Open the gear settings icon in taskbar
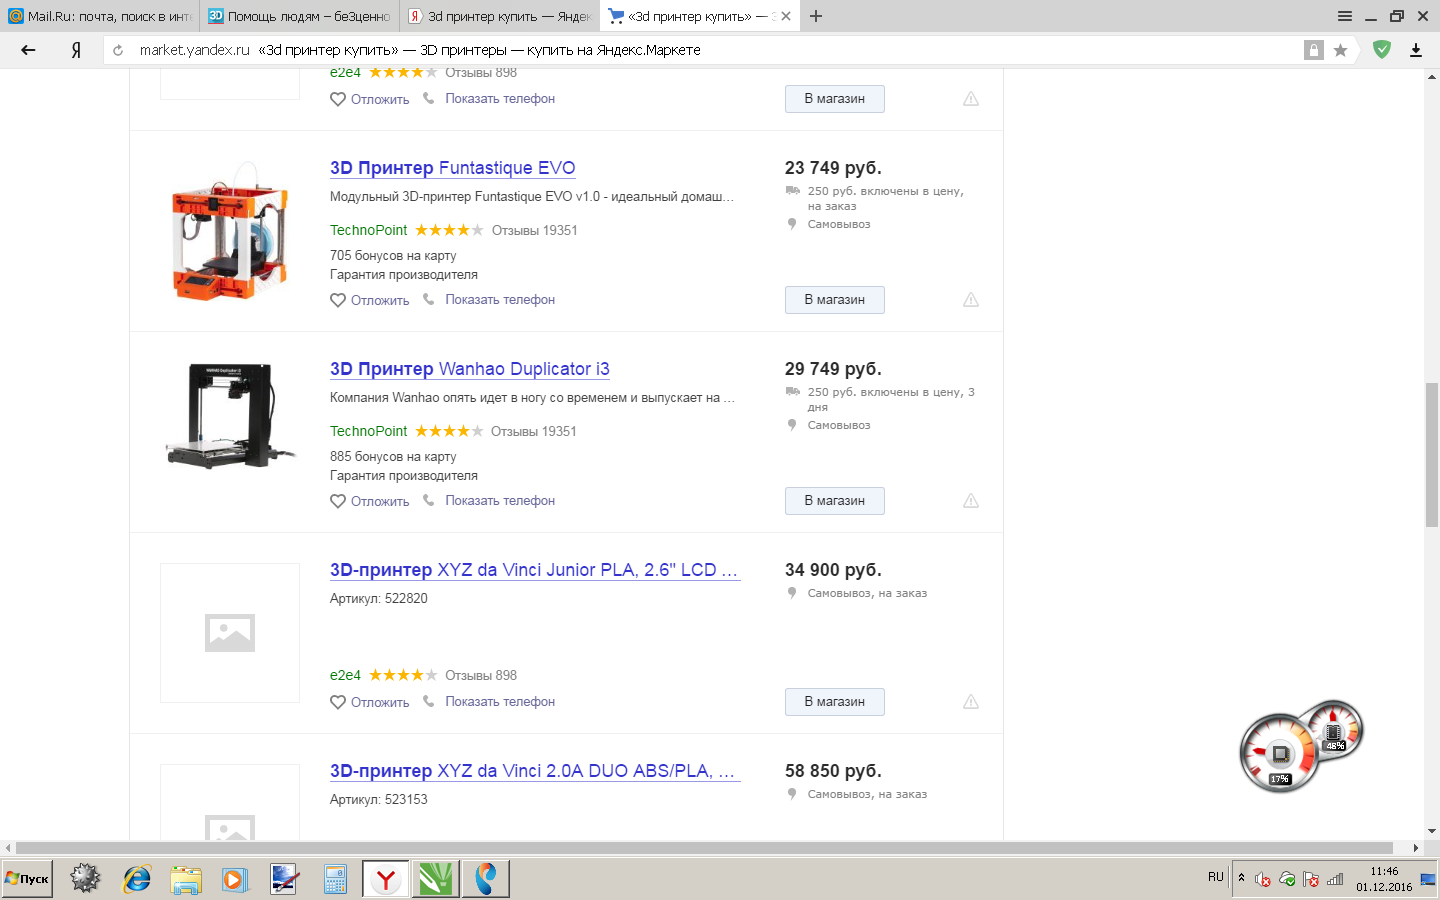 pos(85,879)
